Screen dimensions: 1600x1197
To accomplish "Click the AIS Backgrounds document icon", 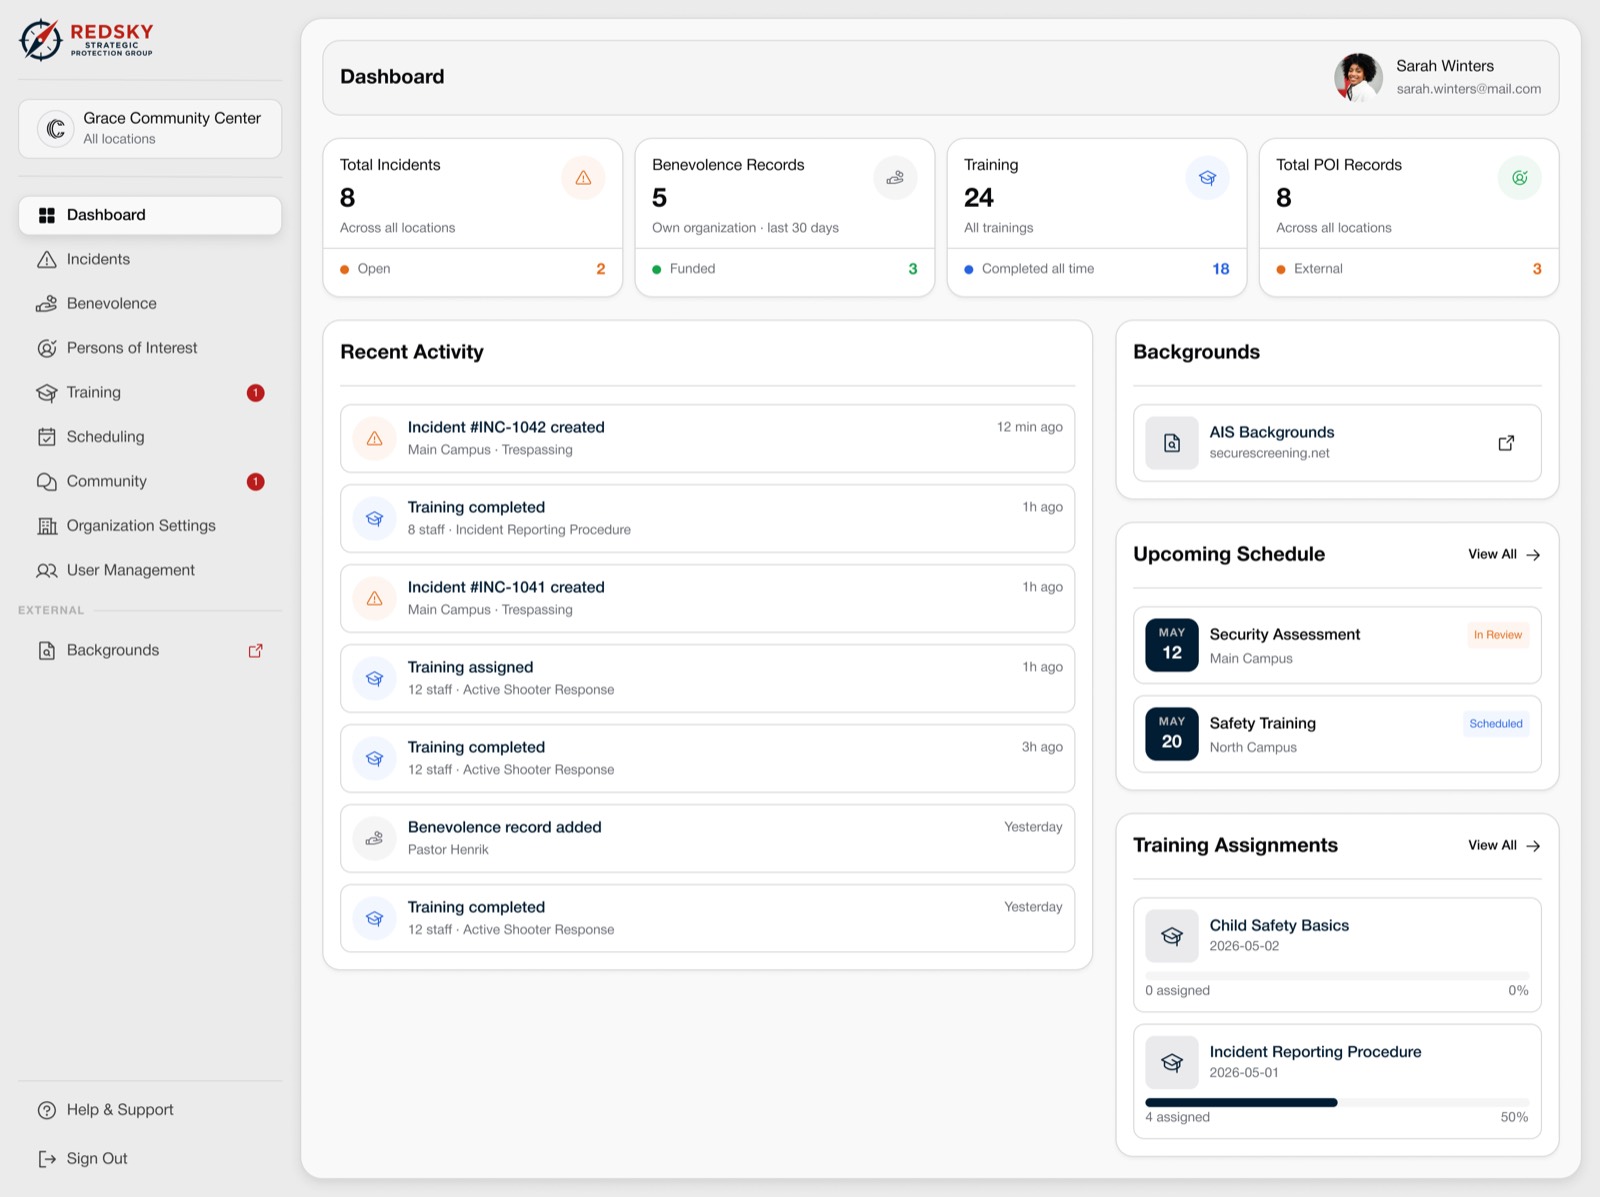I will 1172,443.
